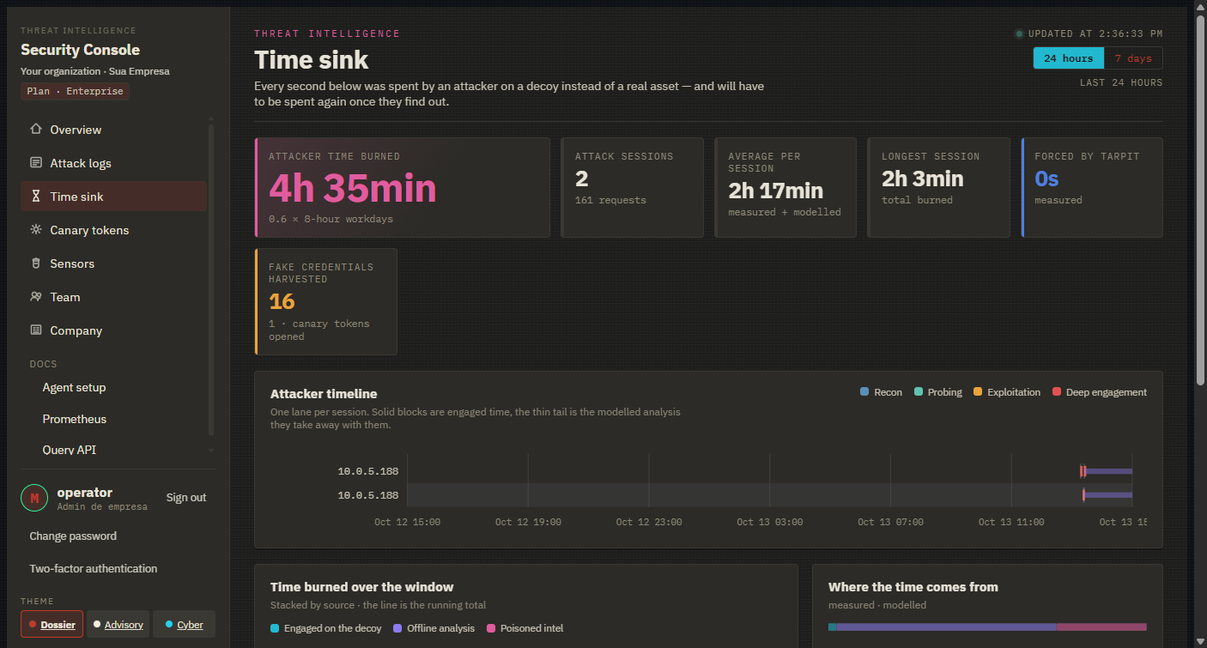Click the Longest session card
The width and height of the screenshot is (1207, 648).
click(x=939, y=187)
